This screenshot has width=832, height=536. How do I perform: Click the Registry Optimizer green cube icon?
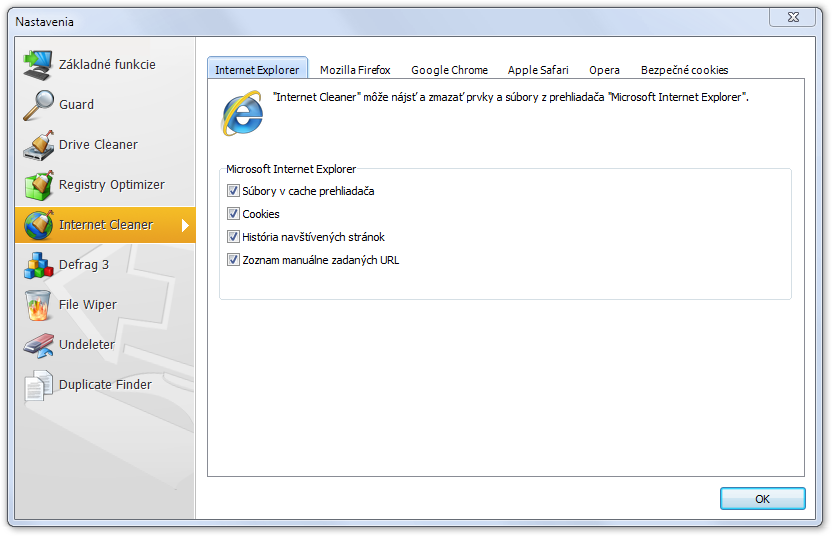38,185
